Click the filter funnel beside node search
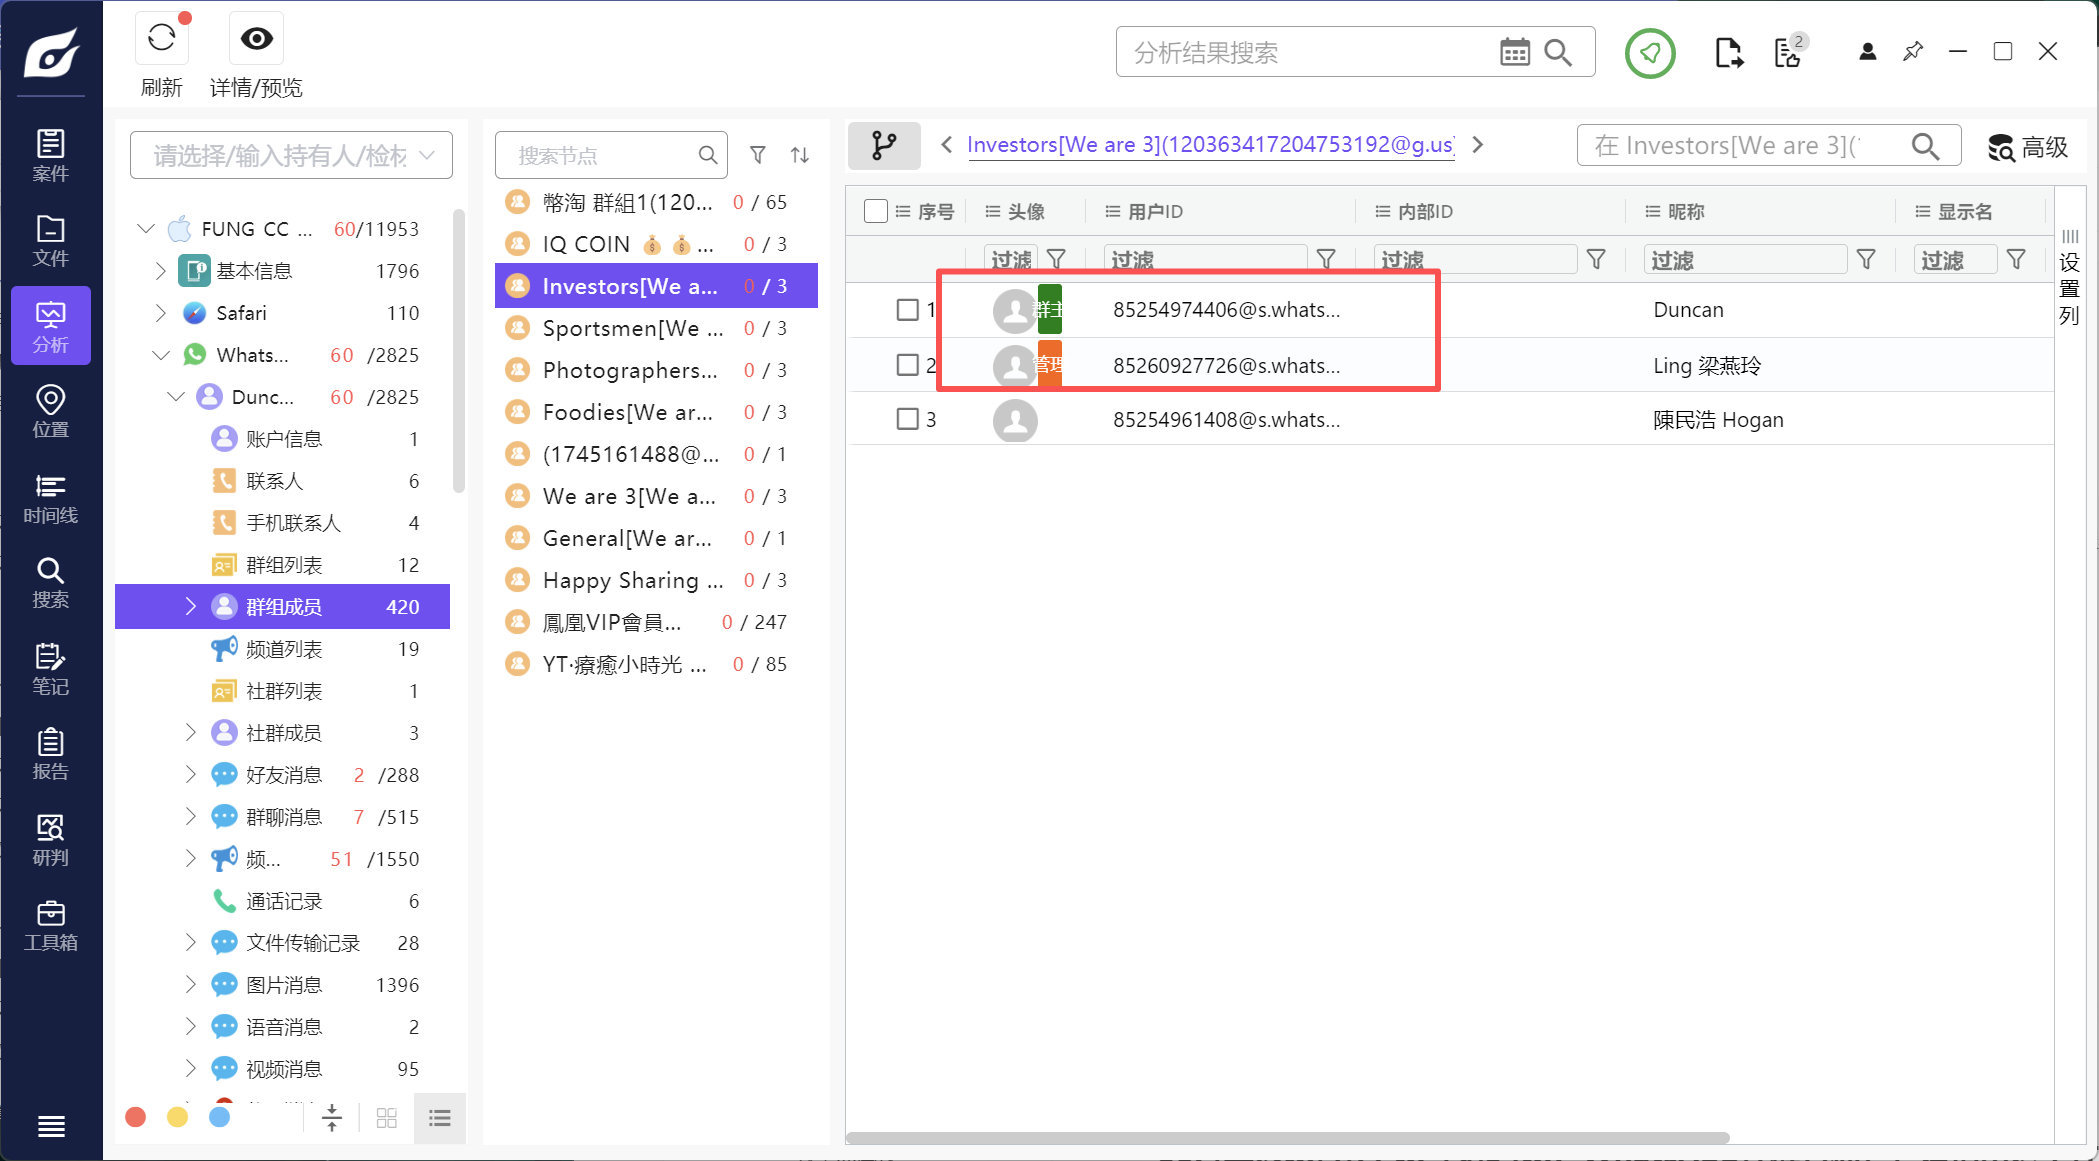2099x1161 pixels. 758,155
